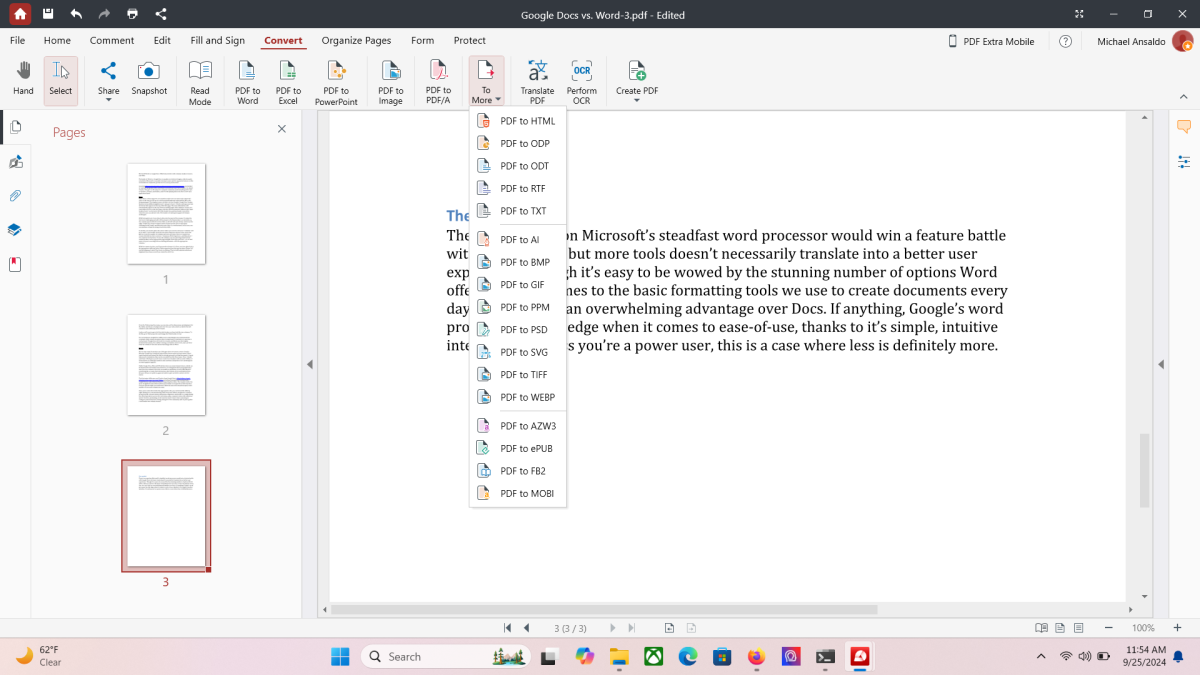Take a Snapshot
Image resolution: width=1200 pixels, height=675 pixels.
(x=149, y=78)
